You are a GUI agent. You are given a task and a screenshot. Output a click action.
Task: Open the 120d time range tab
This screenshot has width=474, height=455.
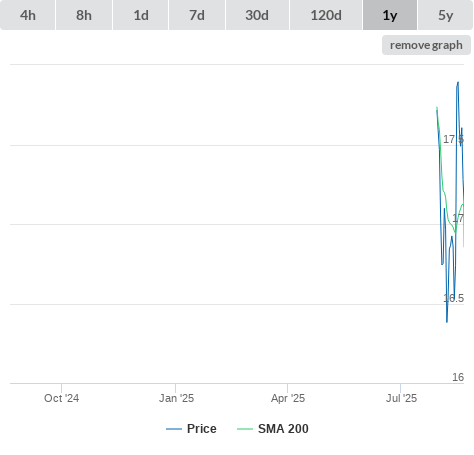click(x=326, y=15)
